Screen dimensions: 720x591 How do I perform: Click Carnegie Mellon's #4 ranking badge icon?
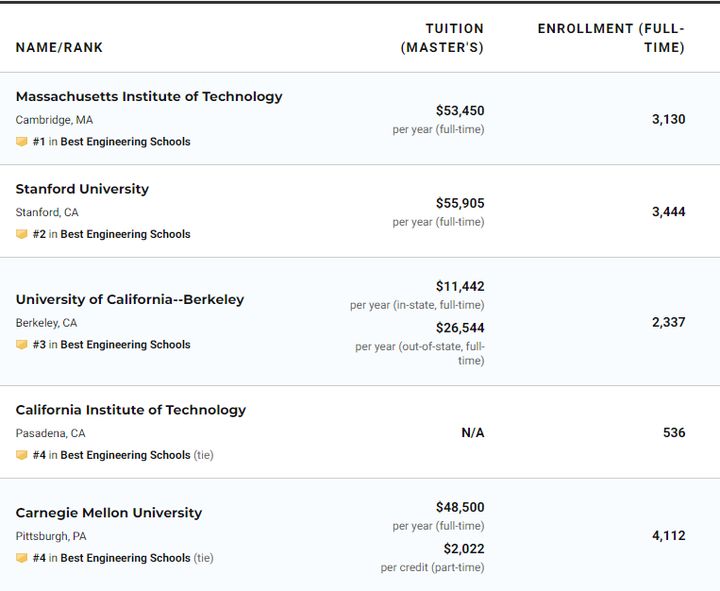pos(22,558)
